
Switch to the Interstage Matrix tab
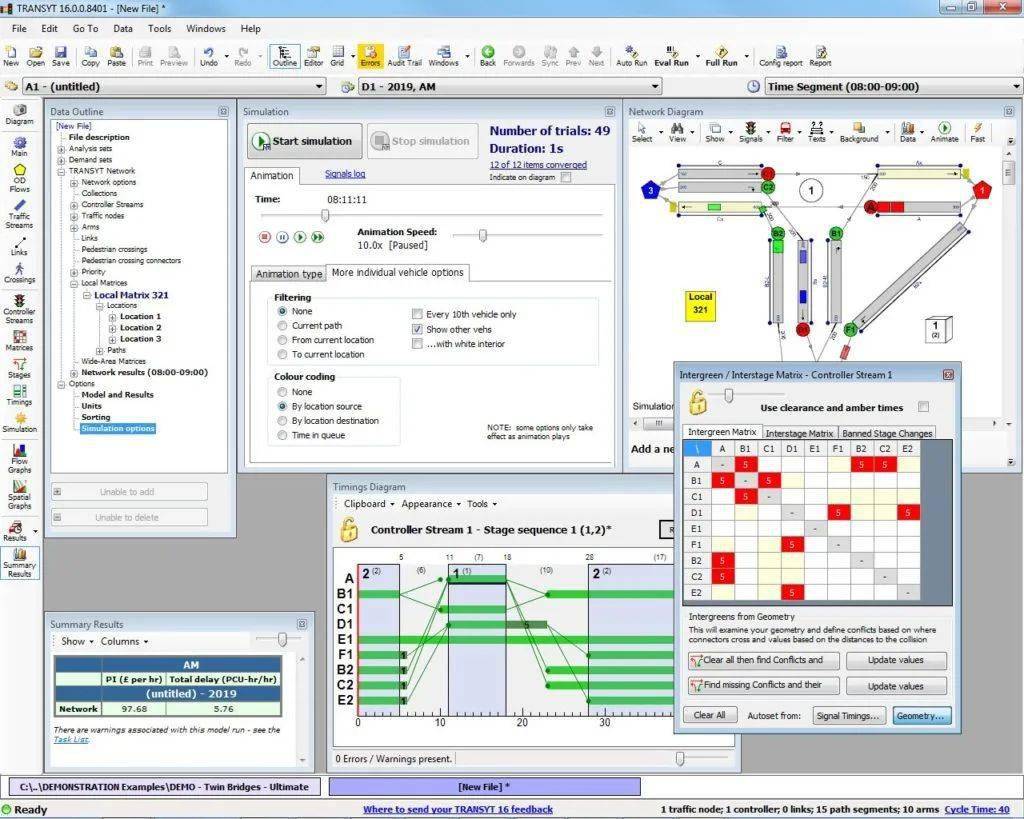point(799,433)
